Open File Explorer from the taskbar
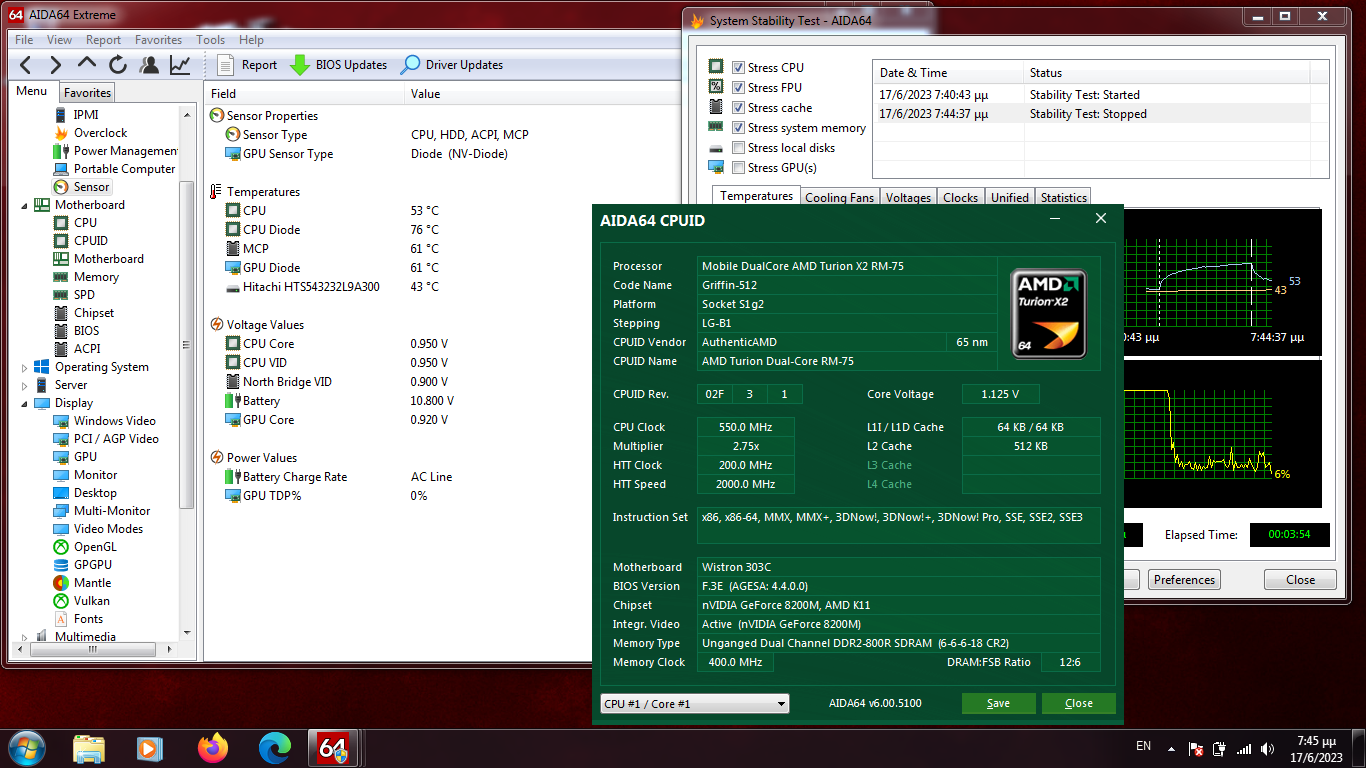Image resolution: width=1366 pixels, height=768 pixels. pos(89,747)
